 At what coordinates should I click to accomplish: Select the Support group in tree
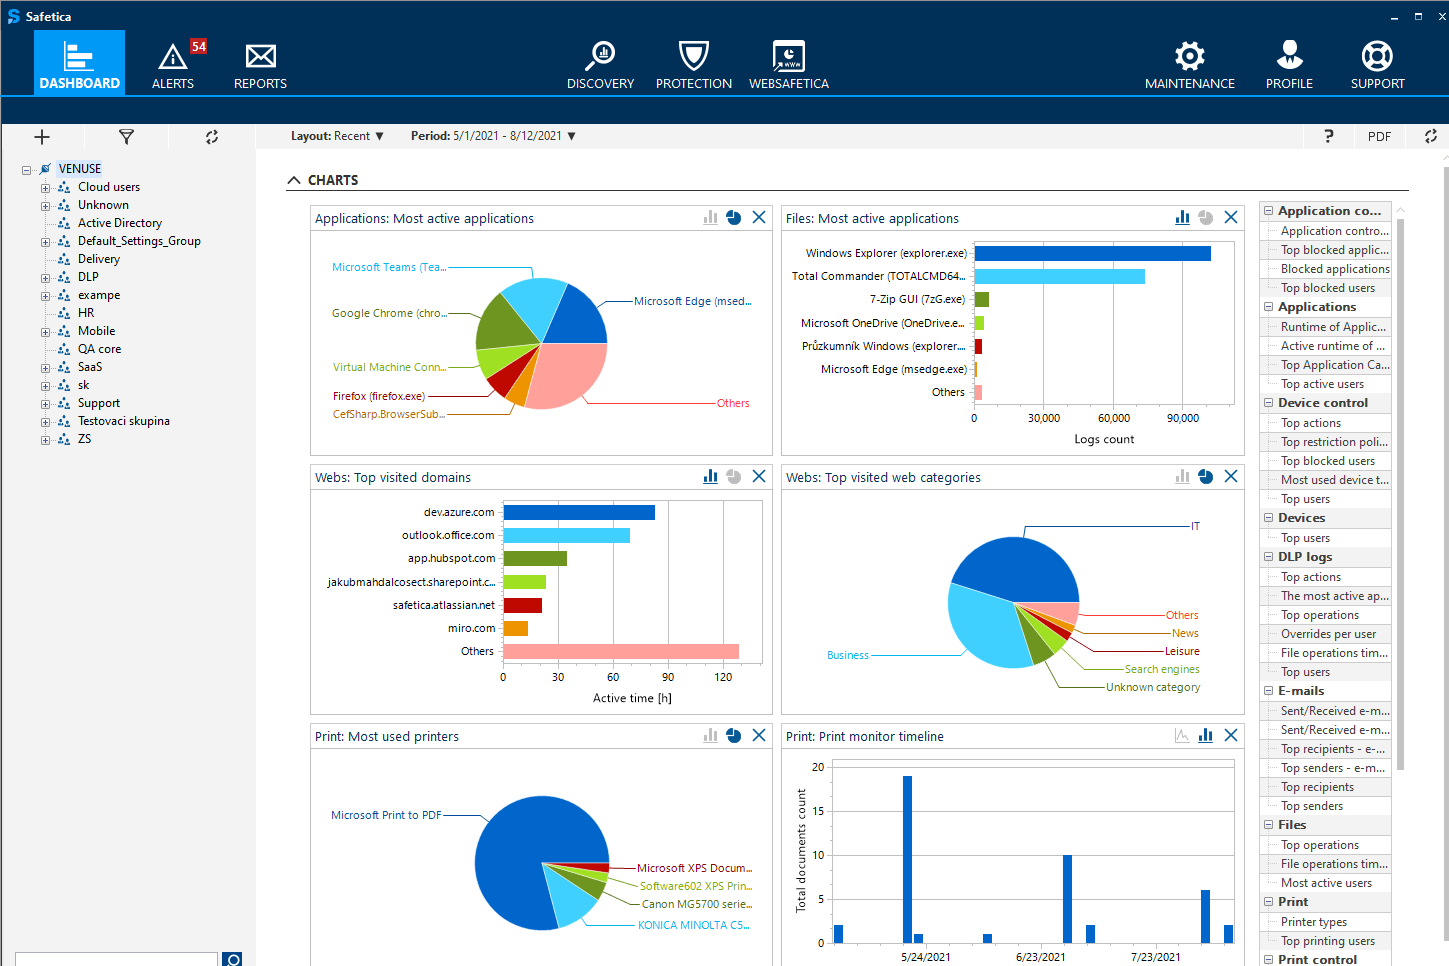pyautogui.click(x=99, y=403)
